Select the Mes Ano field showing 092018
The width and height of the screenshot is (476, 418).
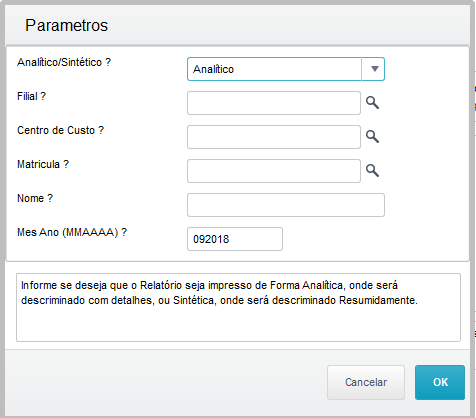pos(235,239)
